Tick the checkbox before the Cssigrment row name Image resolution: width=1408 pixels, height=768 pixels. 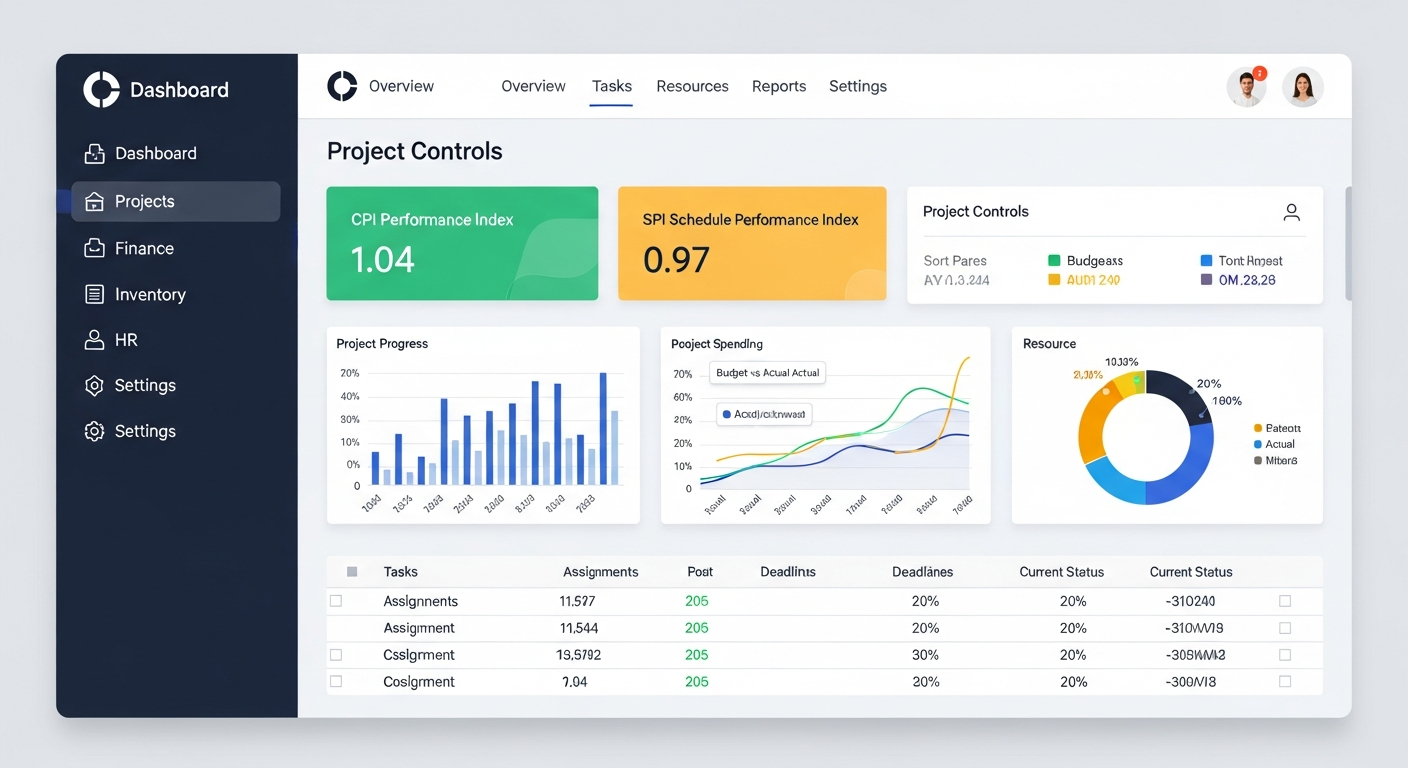coord(336,655)
